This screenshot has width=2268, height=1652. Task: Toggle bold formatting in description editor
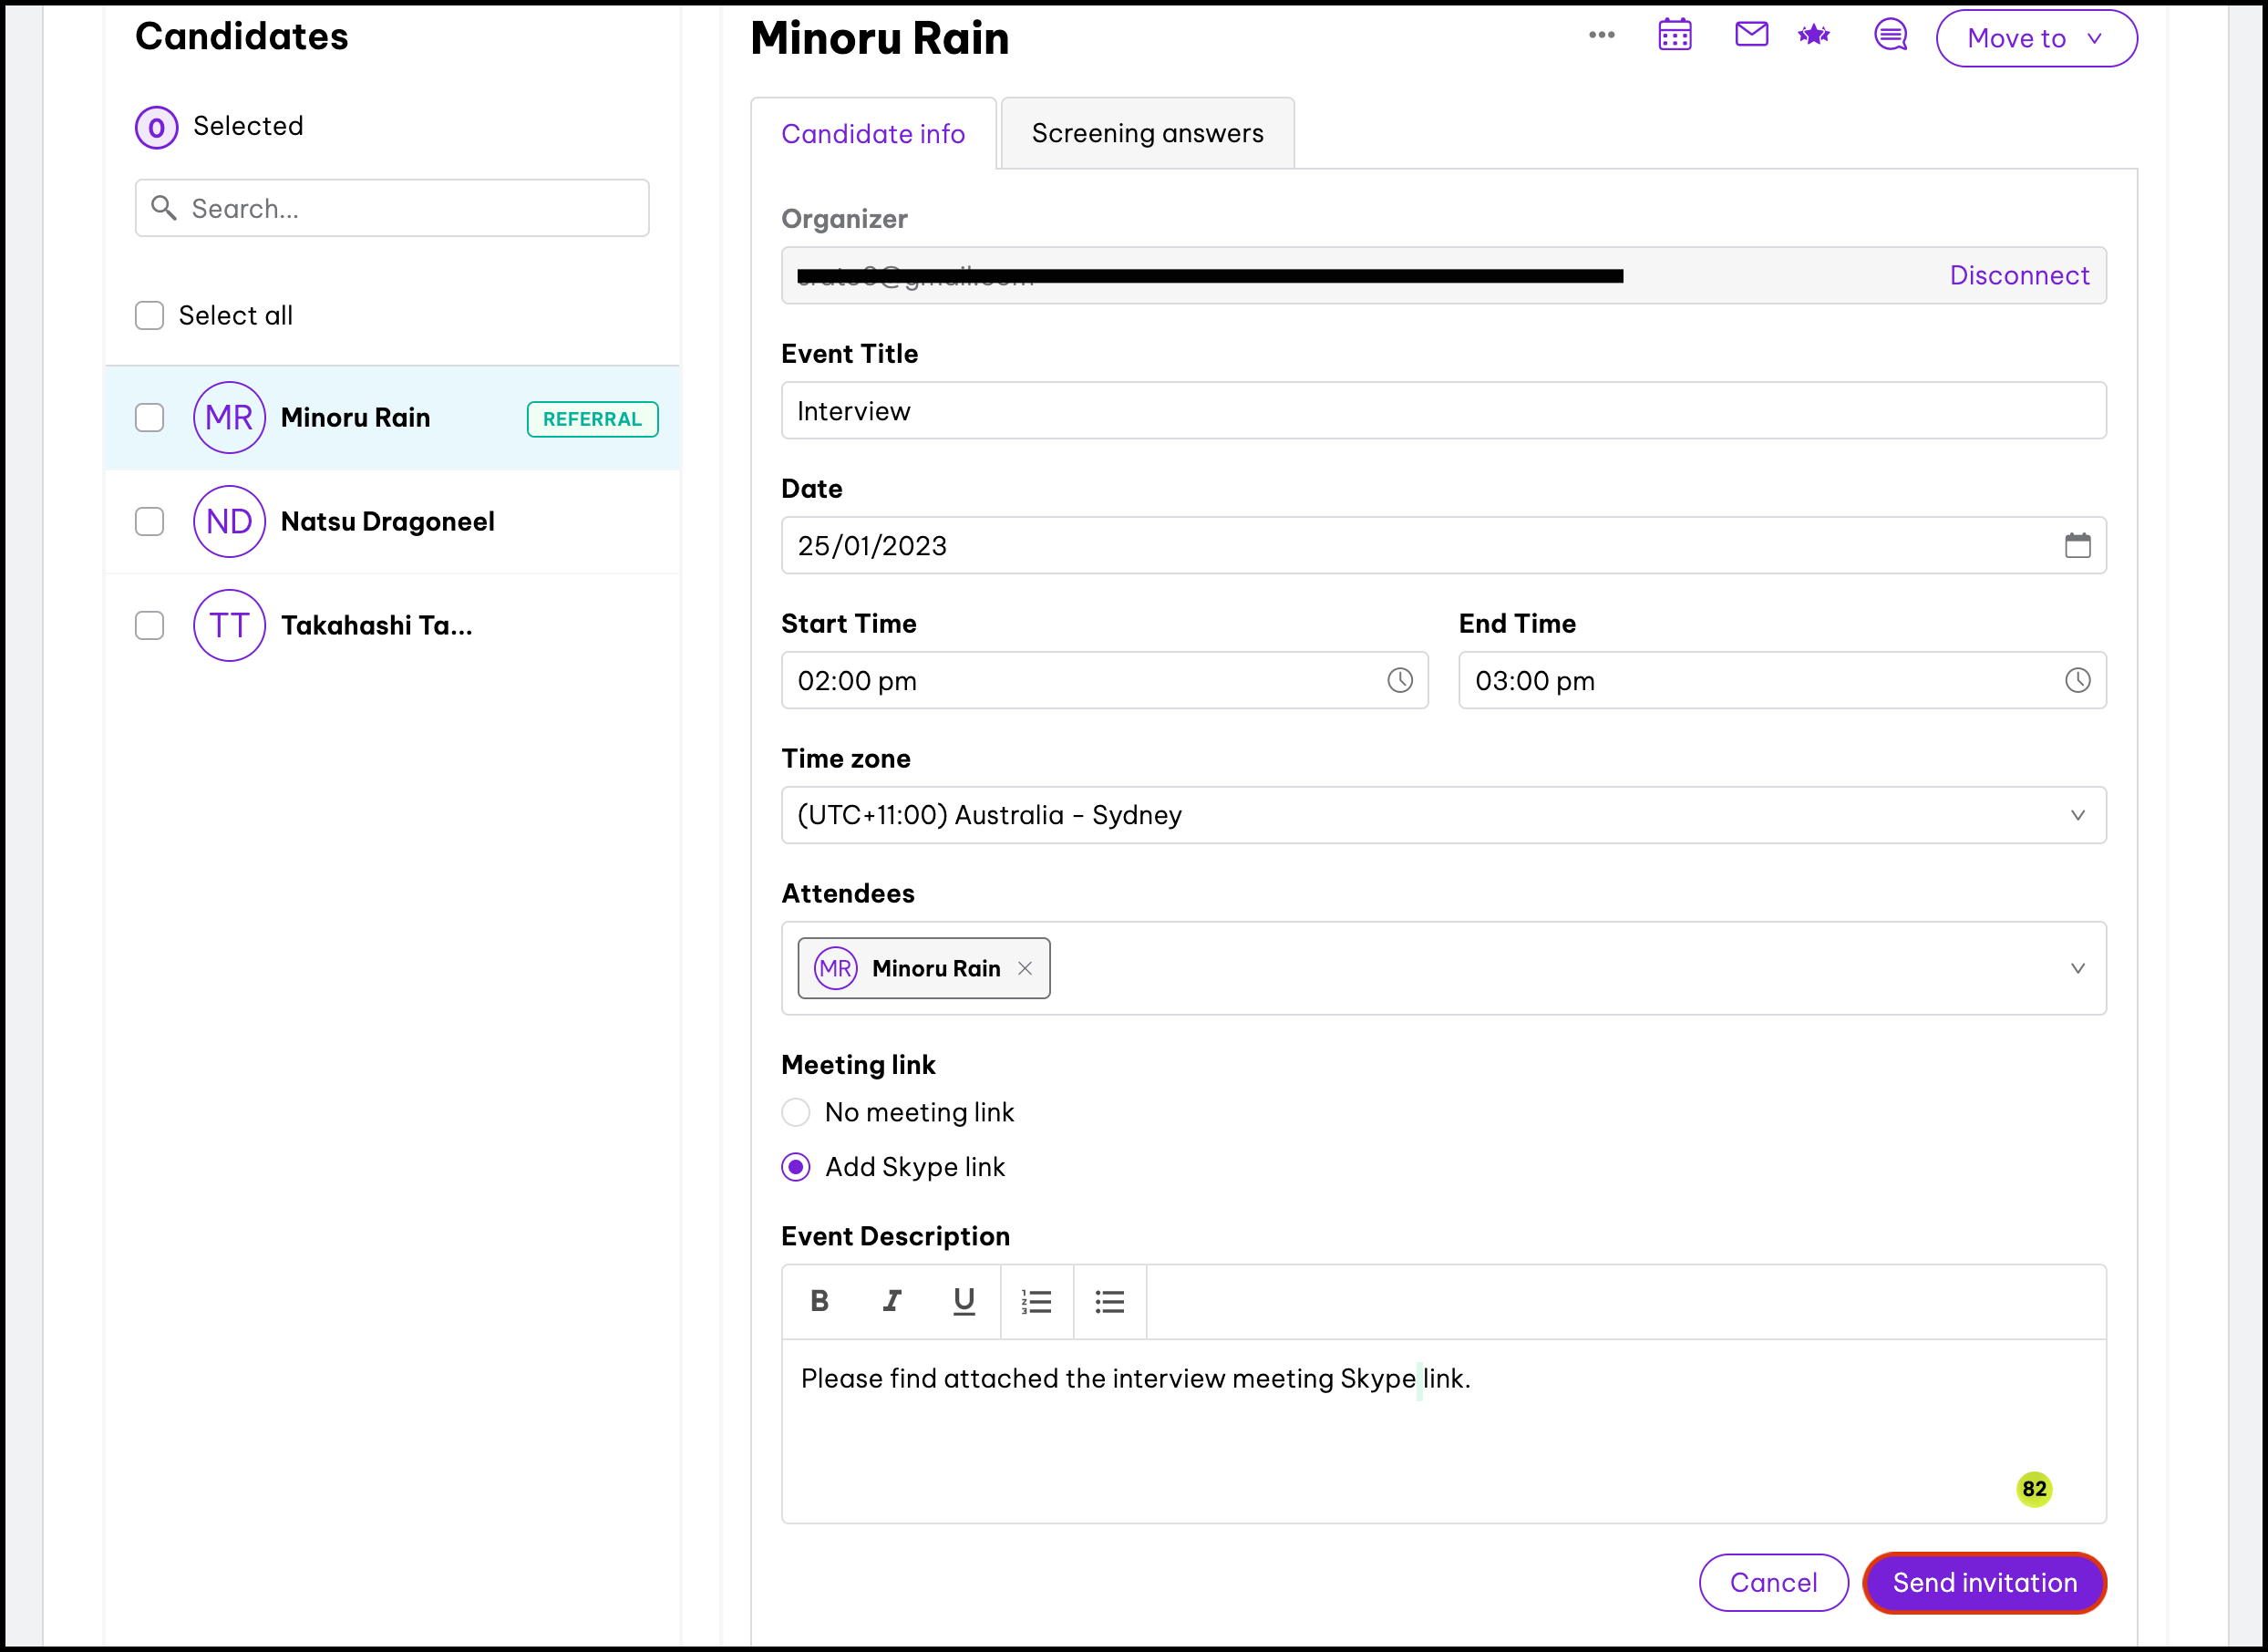coord(819,1301)
